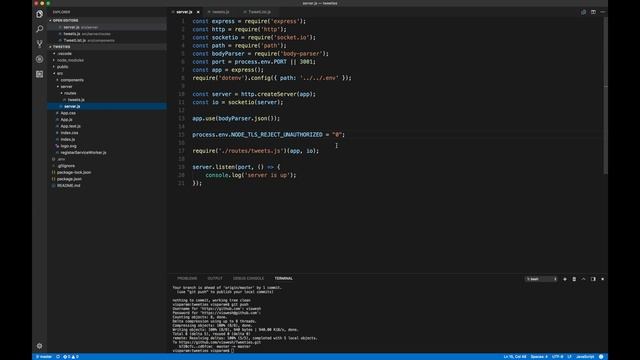Change end of line sequence via LF
Viewport: 640px width, 360px height.
(569, 357)
